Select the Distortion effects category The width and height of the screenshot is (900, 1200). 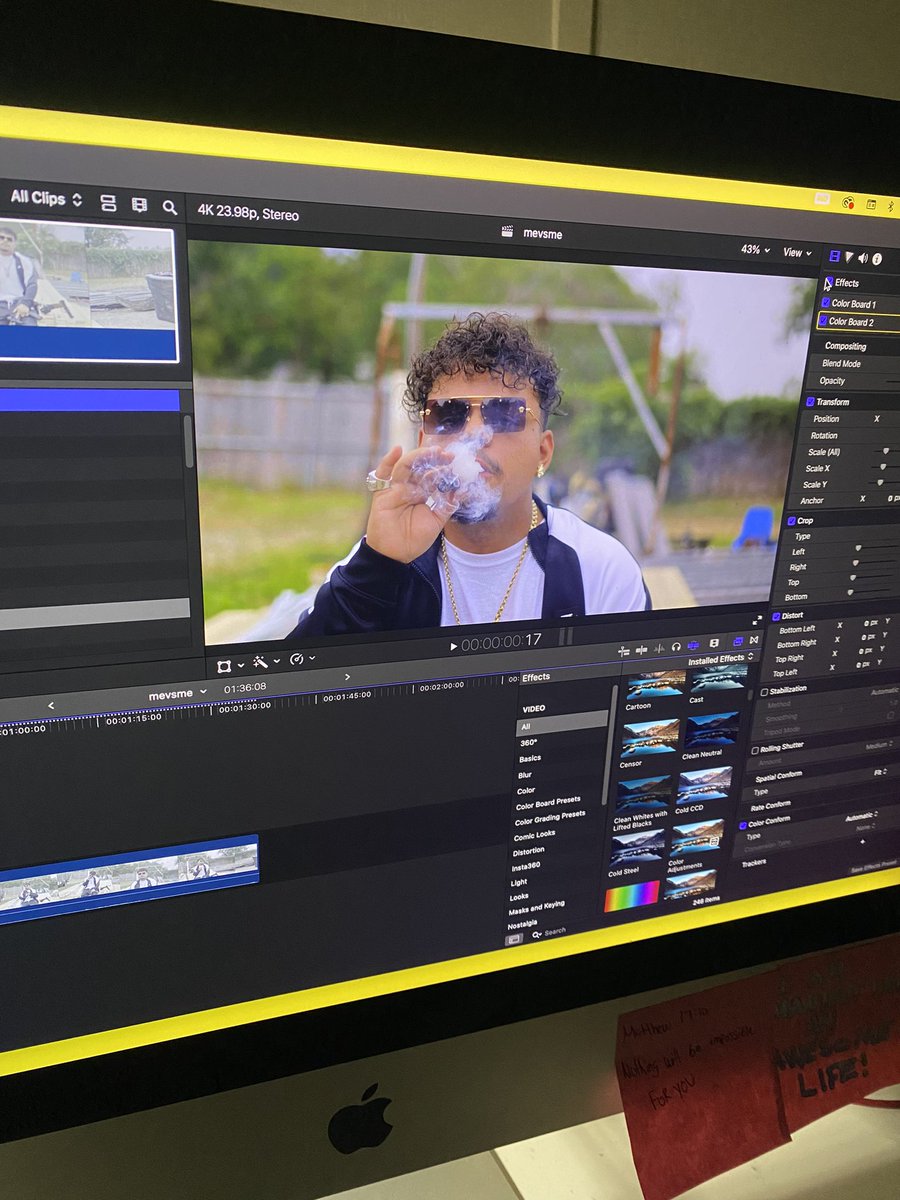tap(528, 851)
